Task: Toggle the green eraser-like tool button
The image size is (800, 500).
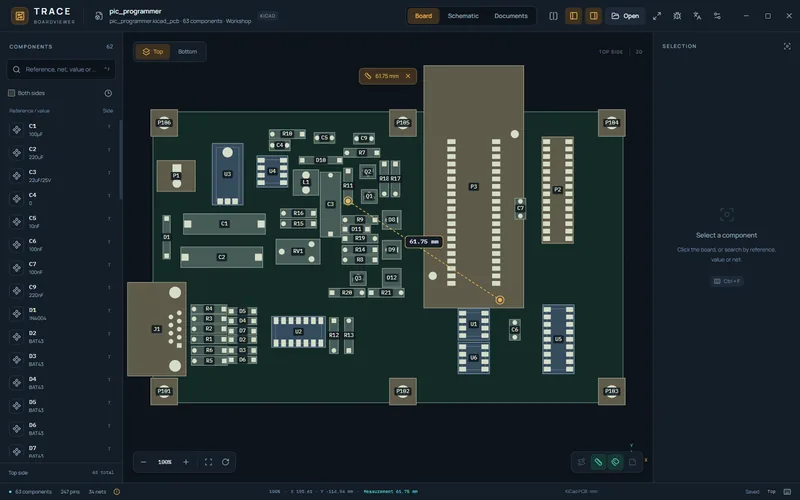Action: [x=615, y=462]
